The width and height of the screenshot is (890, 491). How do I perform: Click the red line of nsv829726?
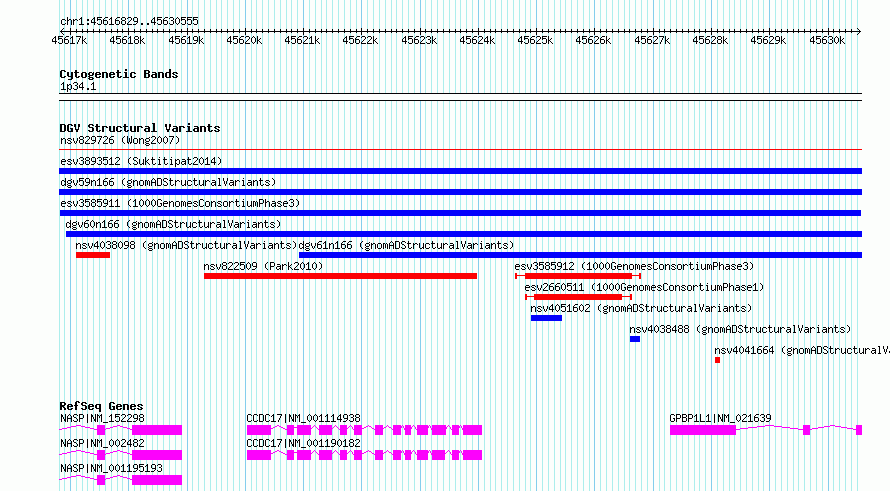(x=460, y=150)
